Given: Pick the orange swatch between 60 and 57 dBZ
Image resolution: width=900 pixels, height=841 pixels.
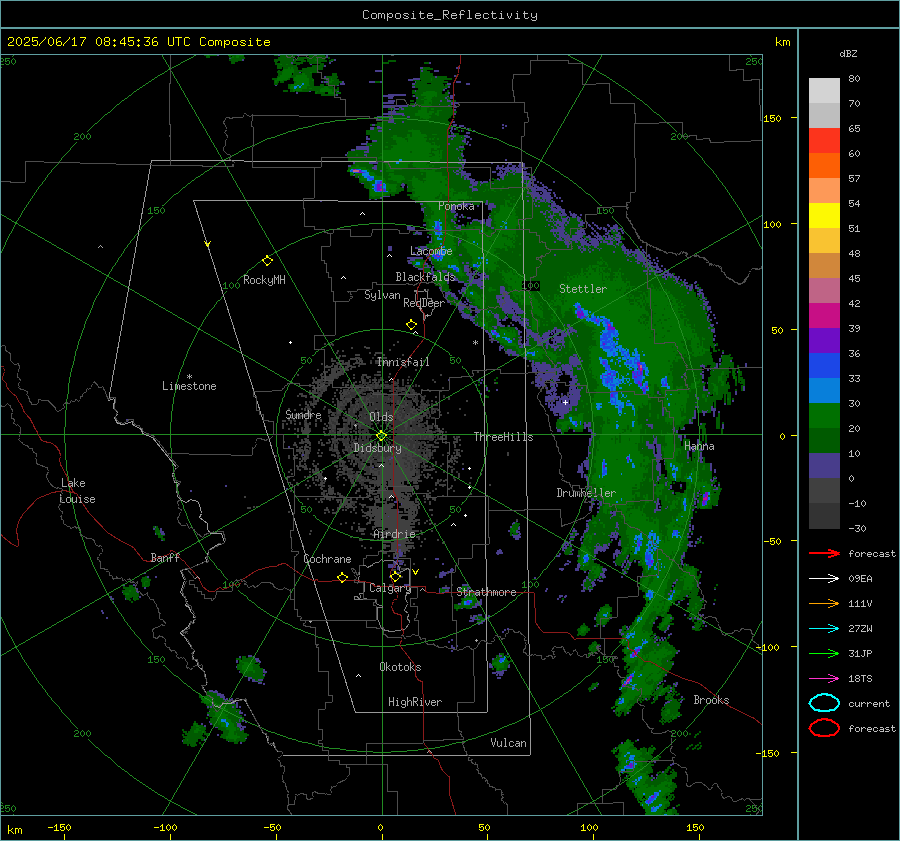Looking at the screenshot, I should click(824, 165).
